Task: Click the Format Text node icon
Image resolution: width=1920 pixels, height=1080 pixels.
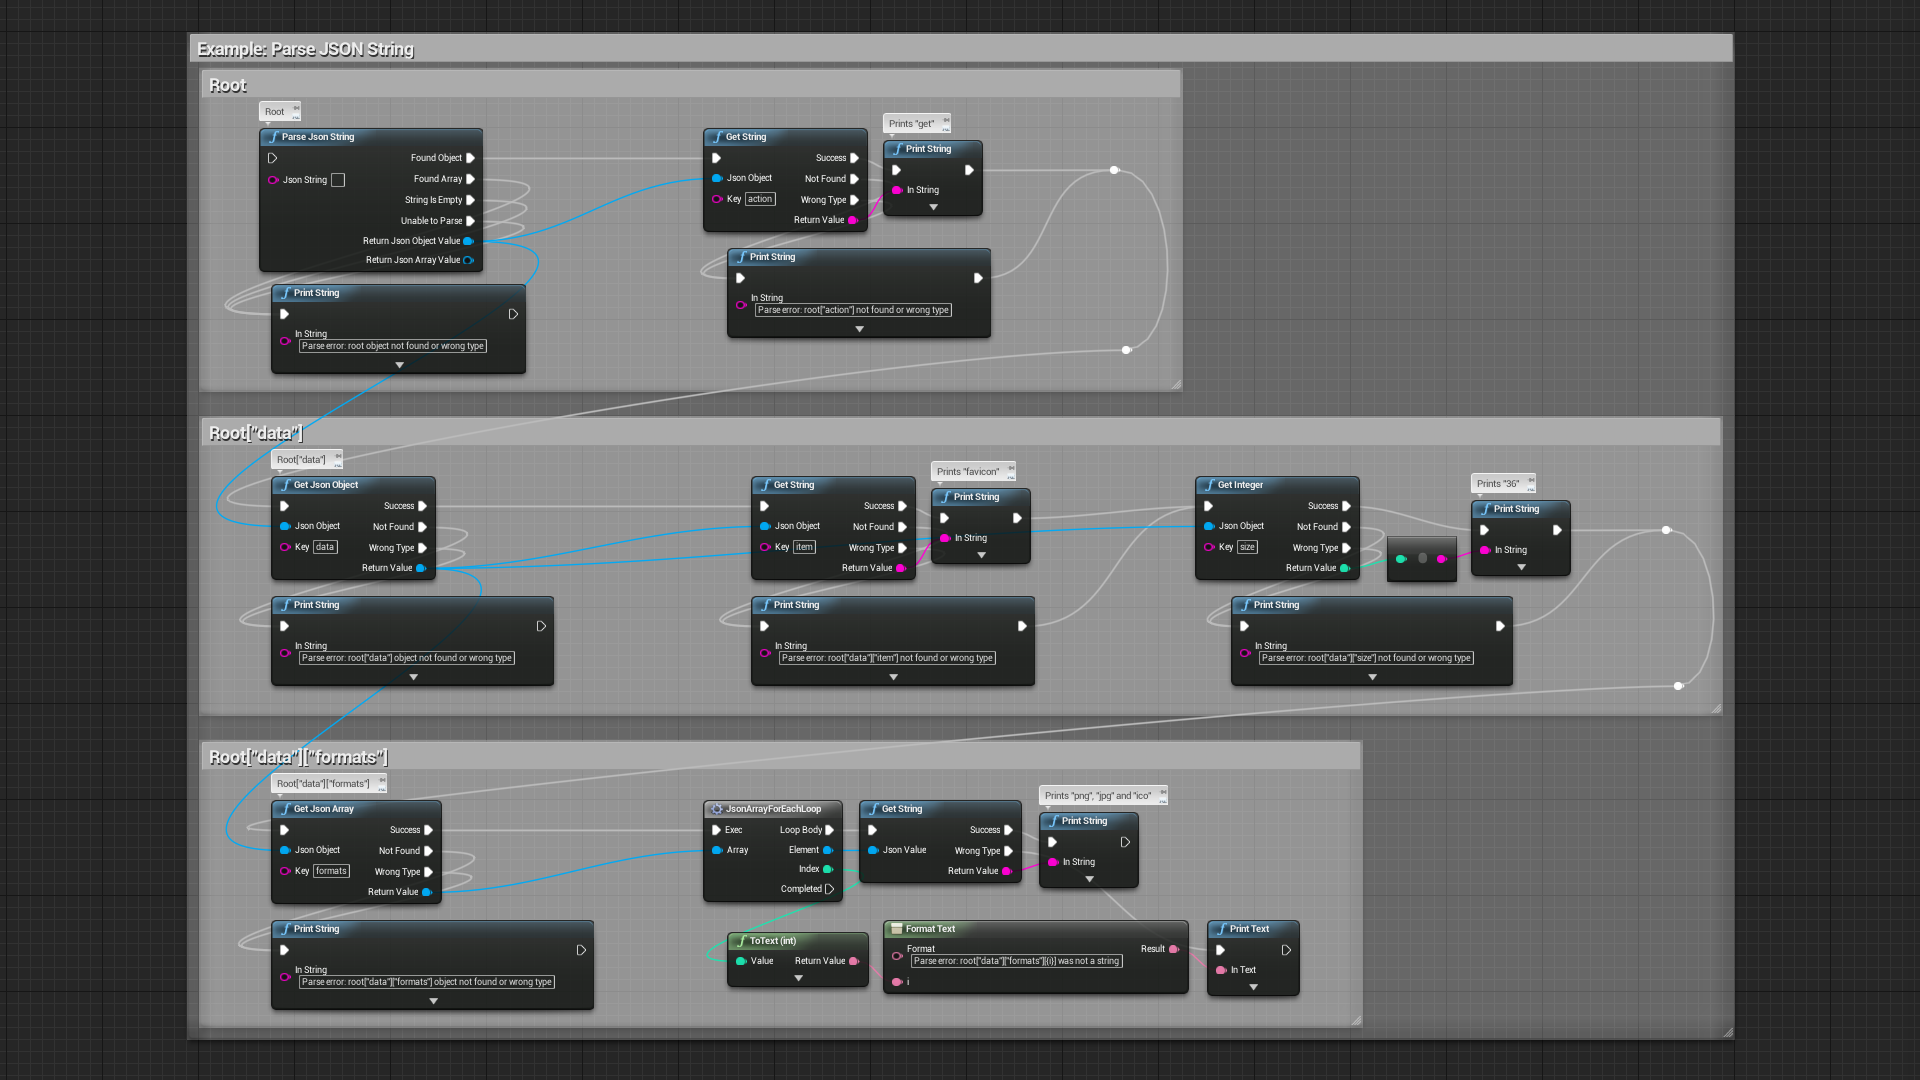Action: click(897, 929)
